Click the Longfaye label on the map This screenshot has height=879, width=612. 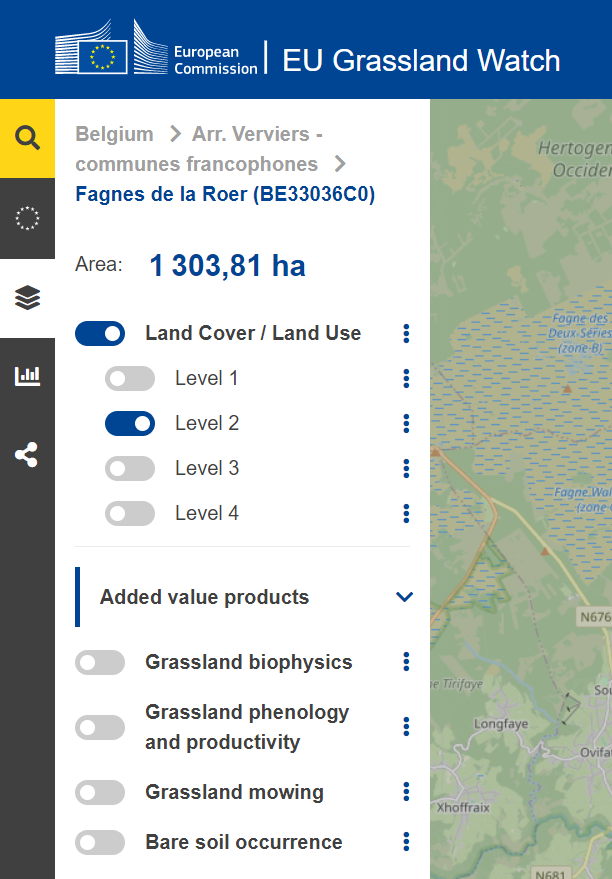499,724
